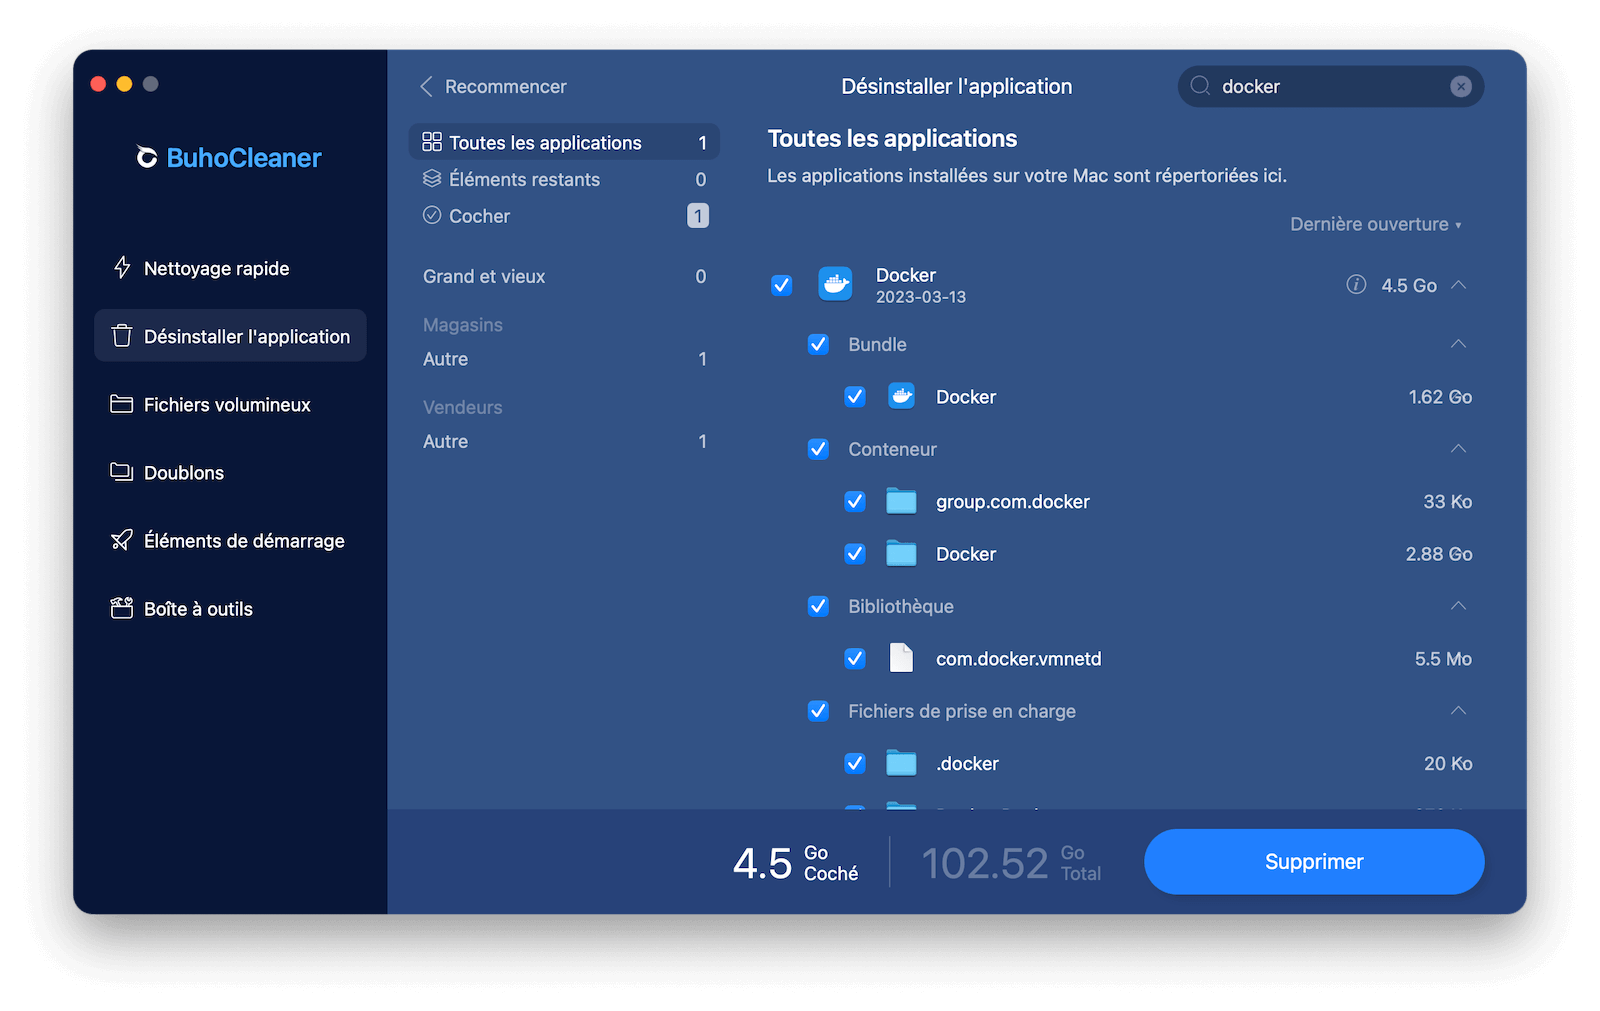Select Autre under Vendeurs
The width and height of the screenshot is (1600, 1011).
tap(564, 441)
